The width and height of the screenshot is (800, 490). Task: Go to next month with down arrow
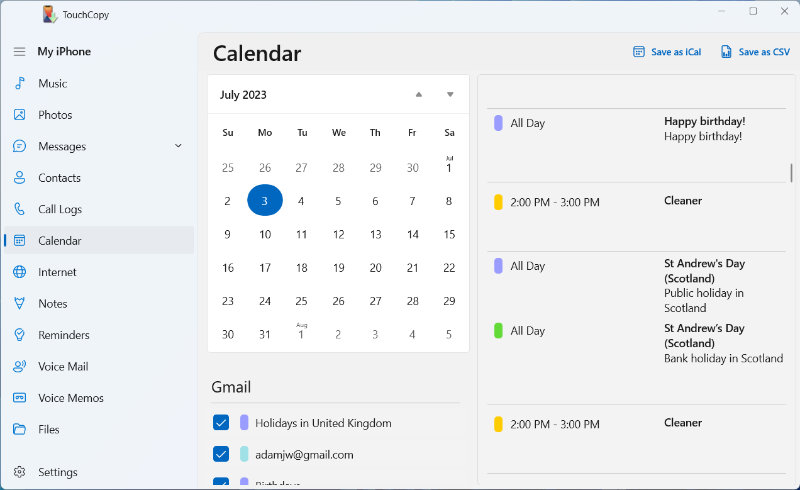point(450,95)
